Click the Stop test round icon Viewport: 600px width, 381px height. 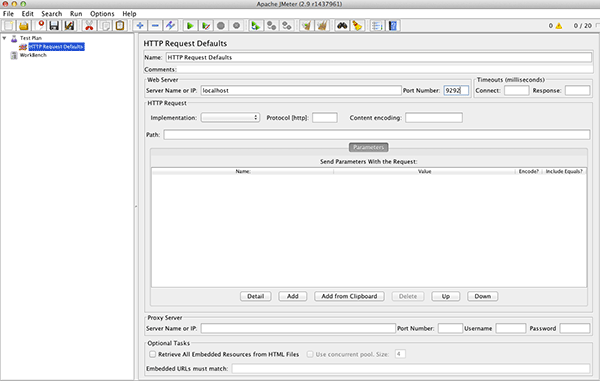pyautogui.click(x=221, y=26)
